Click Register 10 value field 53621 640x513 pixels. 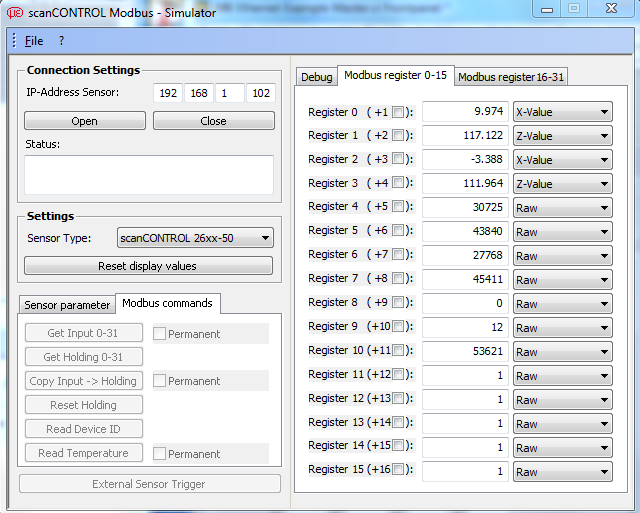tap(465, 351)
